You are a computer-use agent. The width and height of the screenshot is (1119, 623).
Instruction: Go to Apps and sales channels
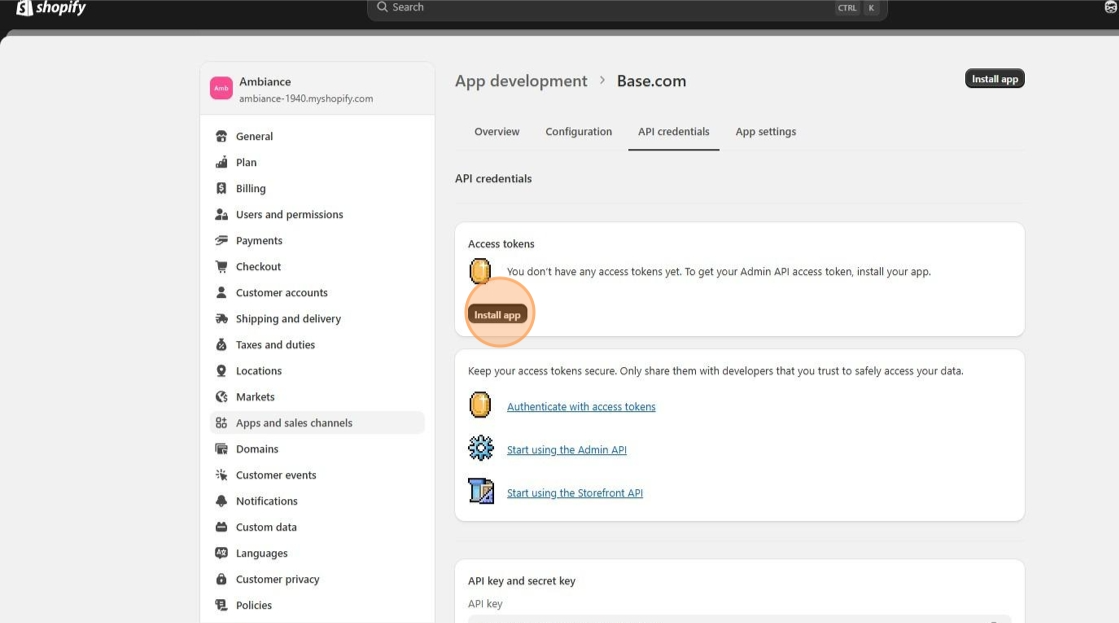pyautogui.click(x=294, y=423)
